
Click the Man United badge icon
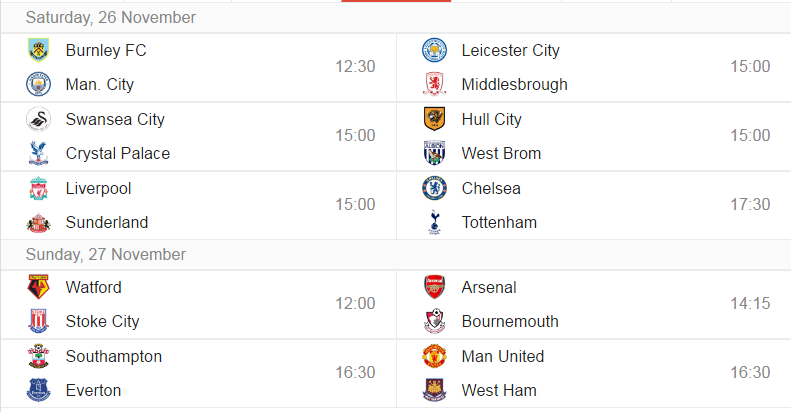[x=434, y=356]
